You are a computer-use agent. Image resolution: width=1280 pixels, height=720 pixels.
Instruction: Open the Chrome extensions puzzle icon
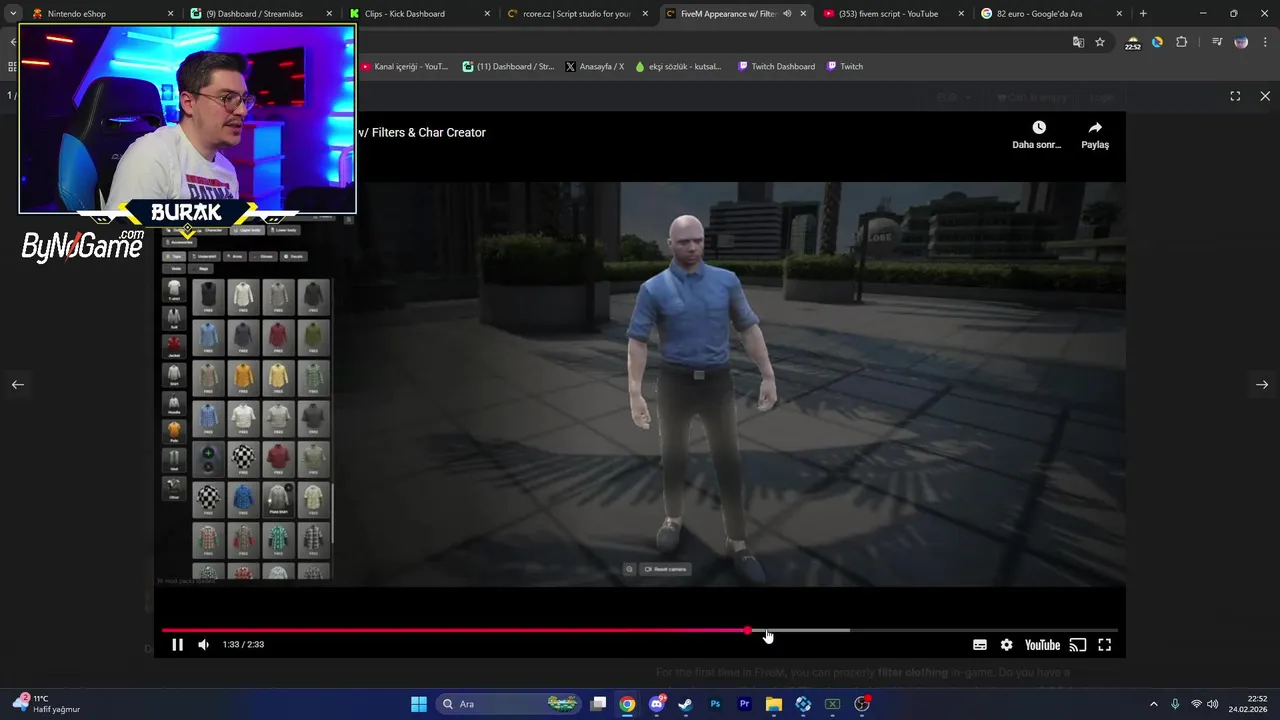click(1182, 42)
